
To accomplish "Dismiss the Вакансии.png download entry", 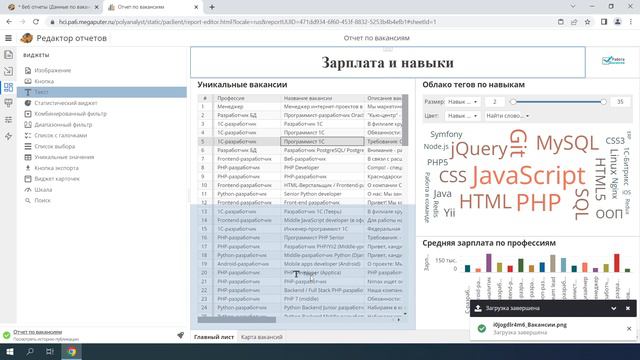I will (x=629, y=328).
